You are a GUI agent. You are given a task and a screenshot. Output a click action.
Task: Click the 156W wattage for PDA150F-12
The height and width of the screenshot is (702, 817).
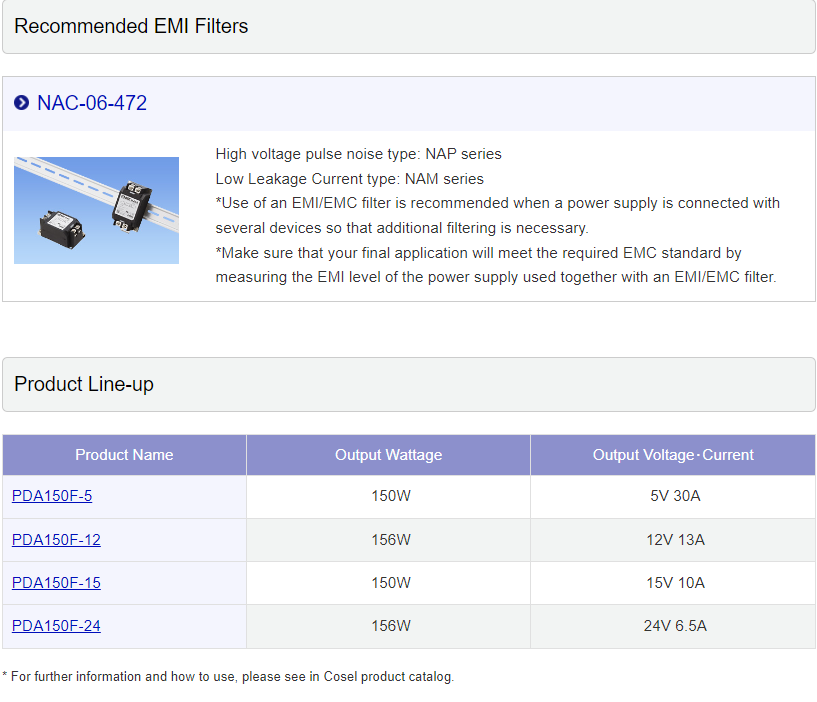point(391,539)
